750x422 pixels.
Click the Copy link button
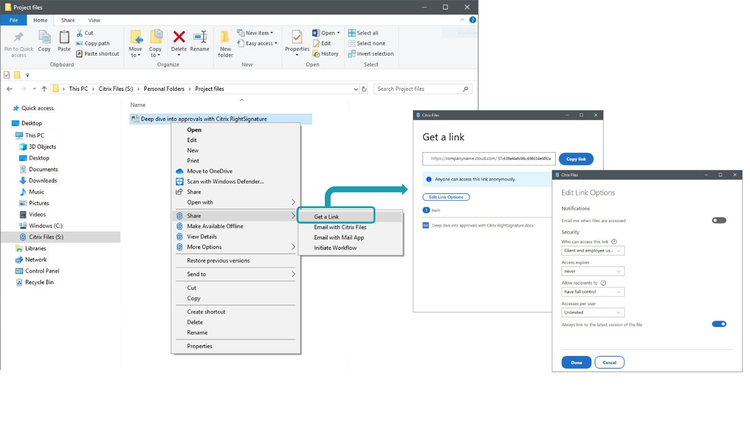pyautogui.click(x=576, y=159)
